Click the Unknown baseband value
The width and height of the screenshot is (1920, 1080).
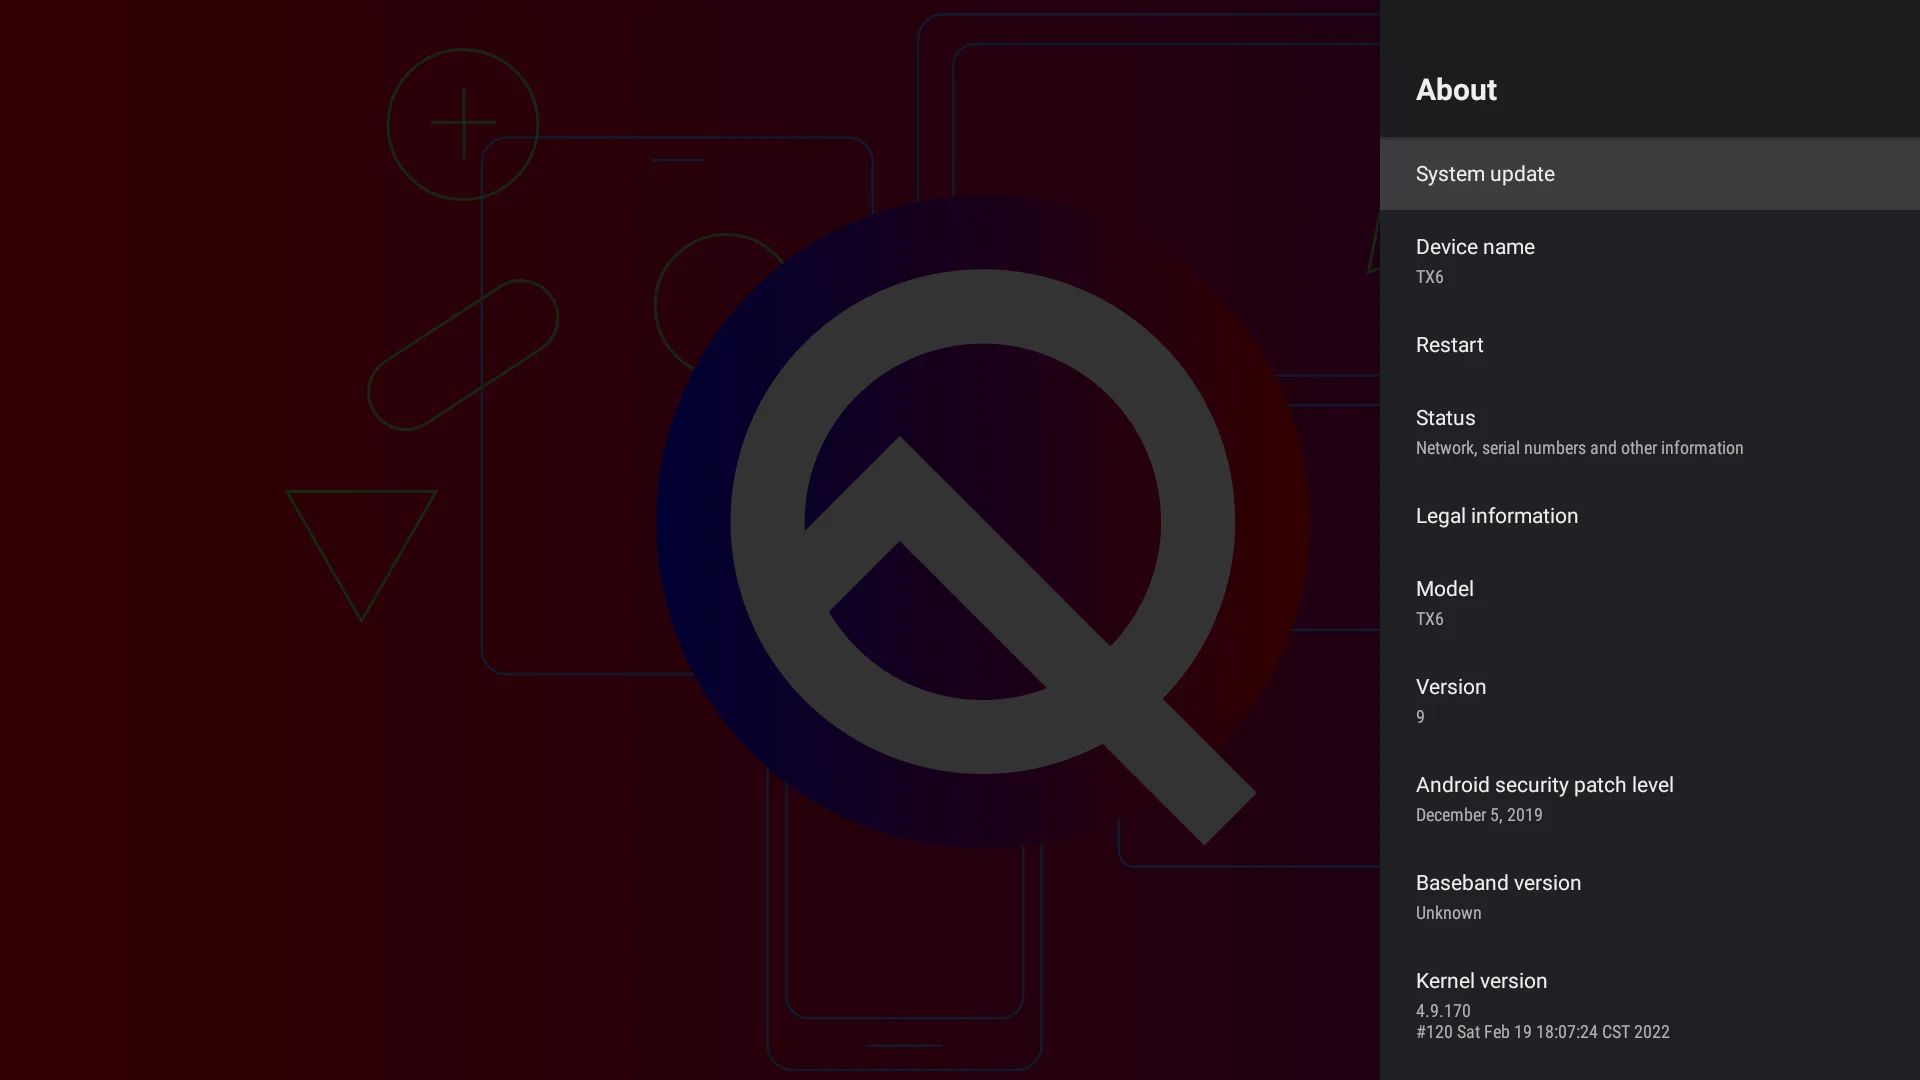coord(1448,913)
